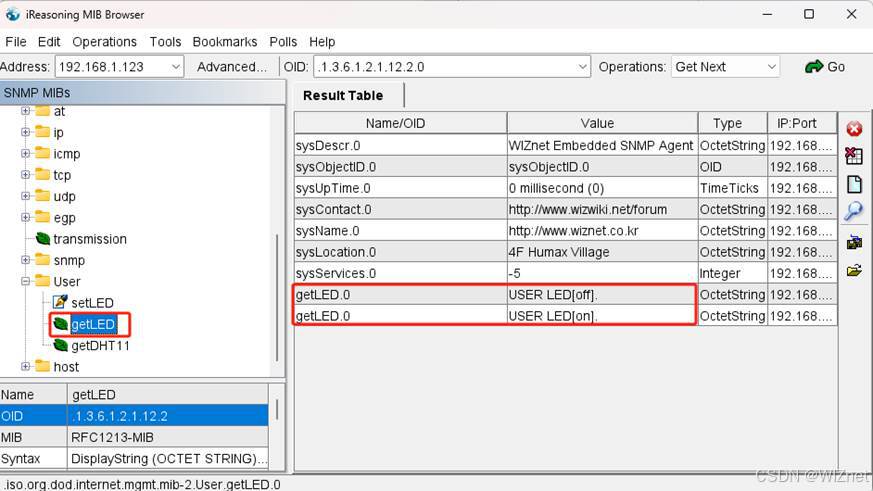Viewport: 873px width, 491px height.
Task: Expand the tcp tree node
Action: (25, 175)
